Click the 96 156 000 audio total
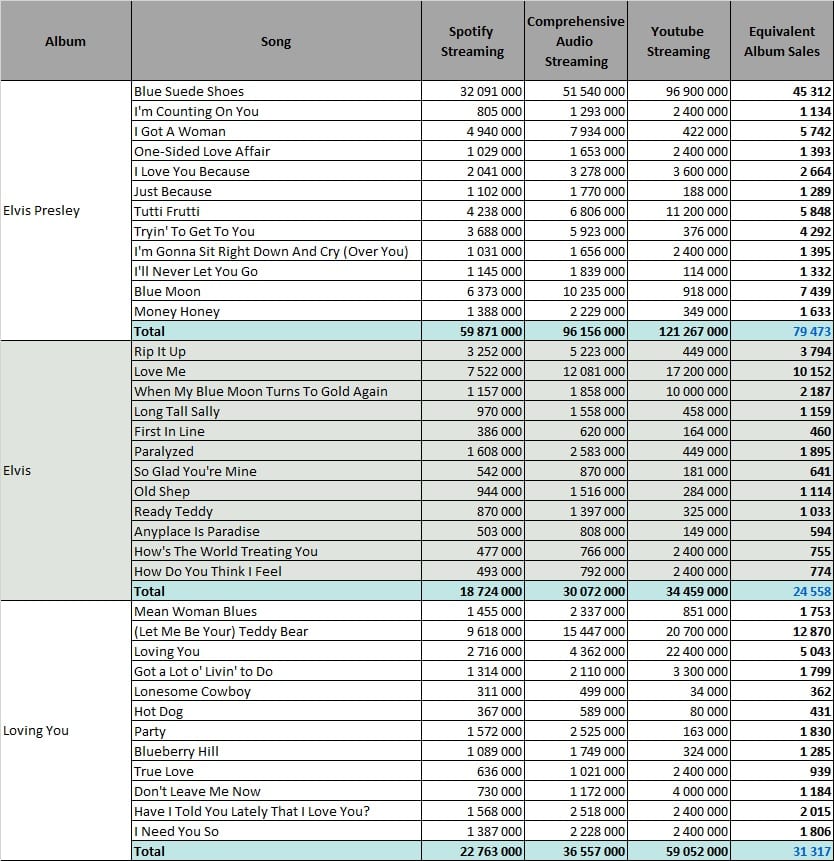Viewport: 834px width, 861px height. 576,331
